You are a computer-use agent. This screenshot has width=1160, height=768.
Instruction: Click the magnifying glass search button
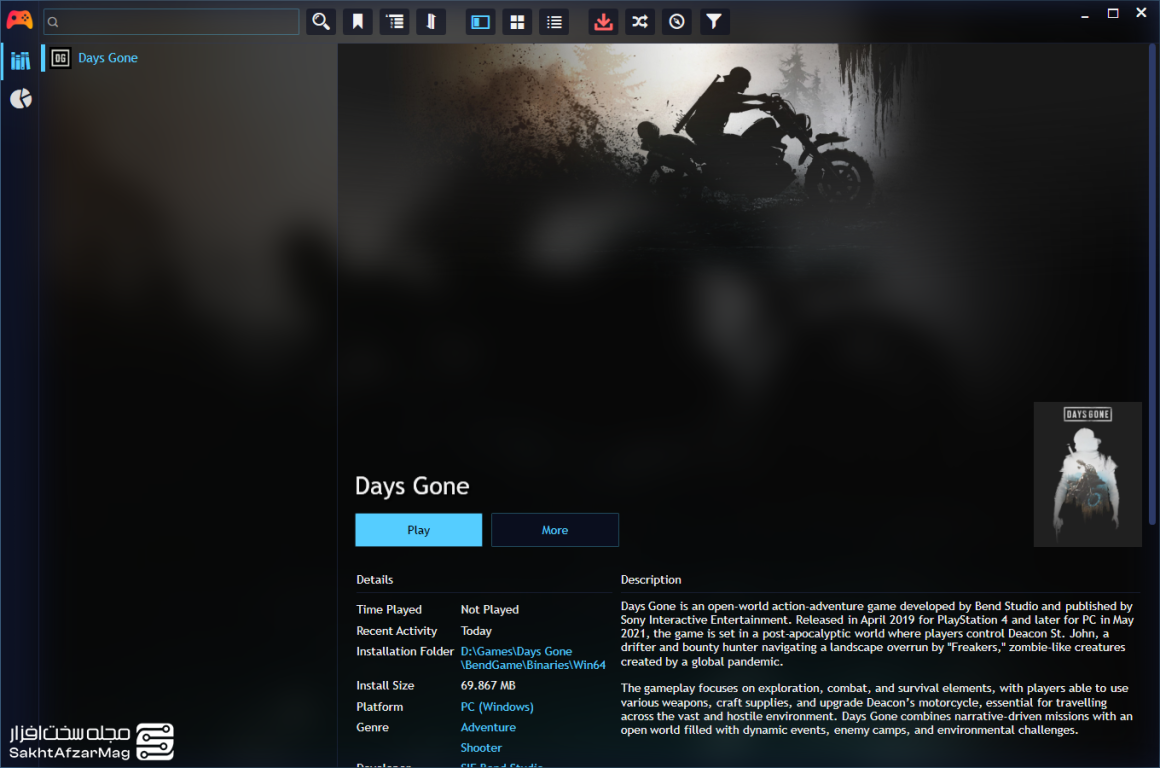(321, 21)
